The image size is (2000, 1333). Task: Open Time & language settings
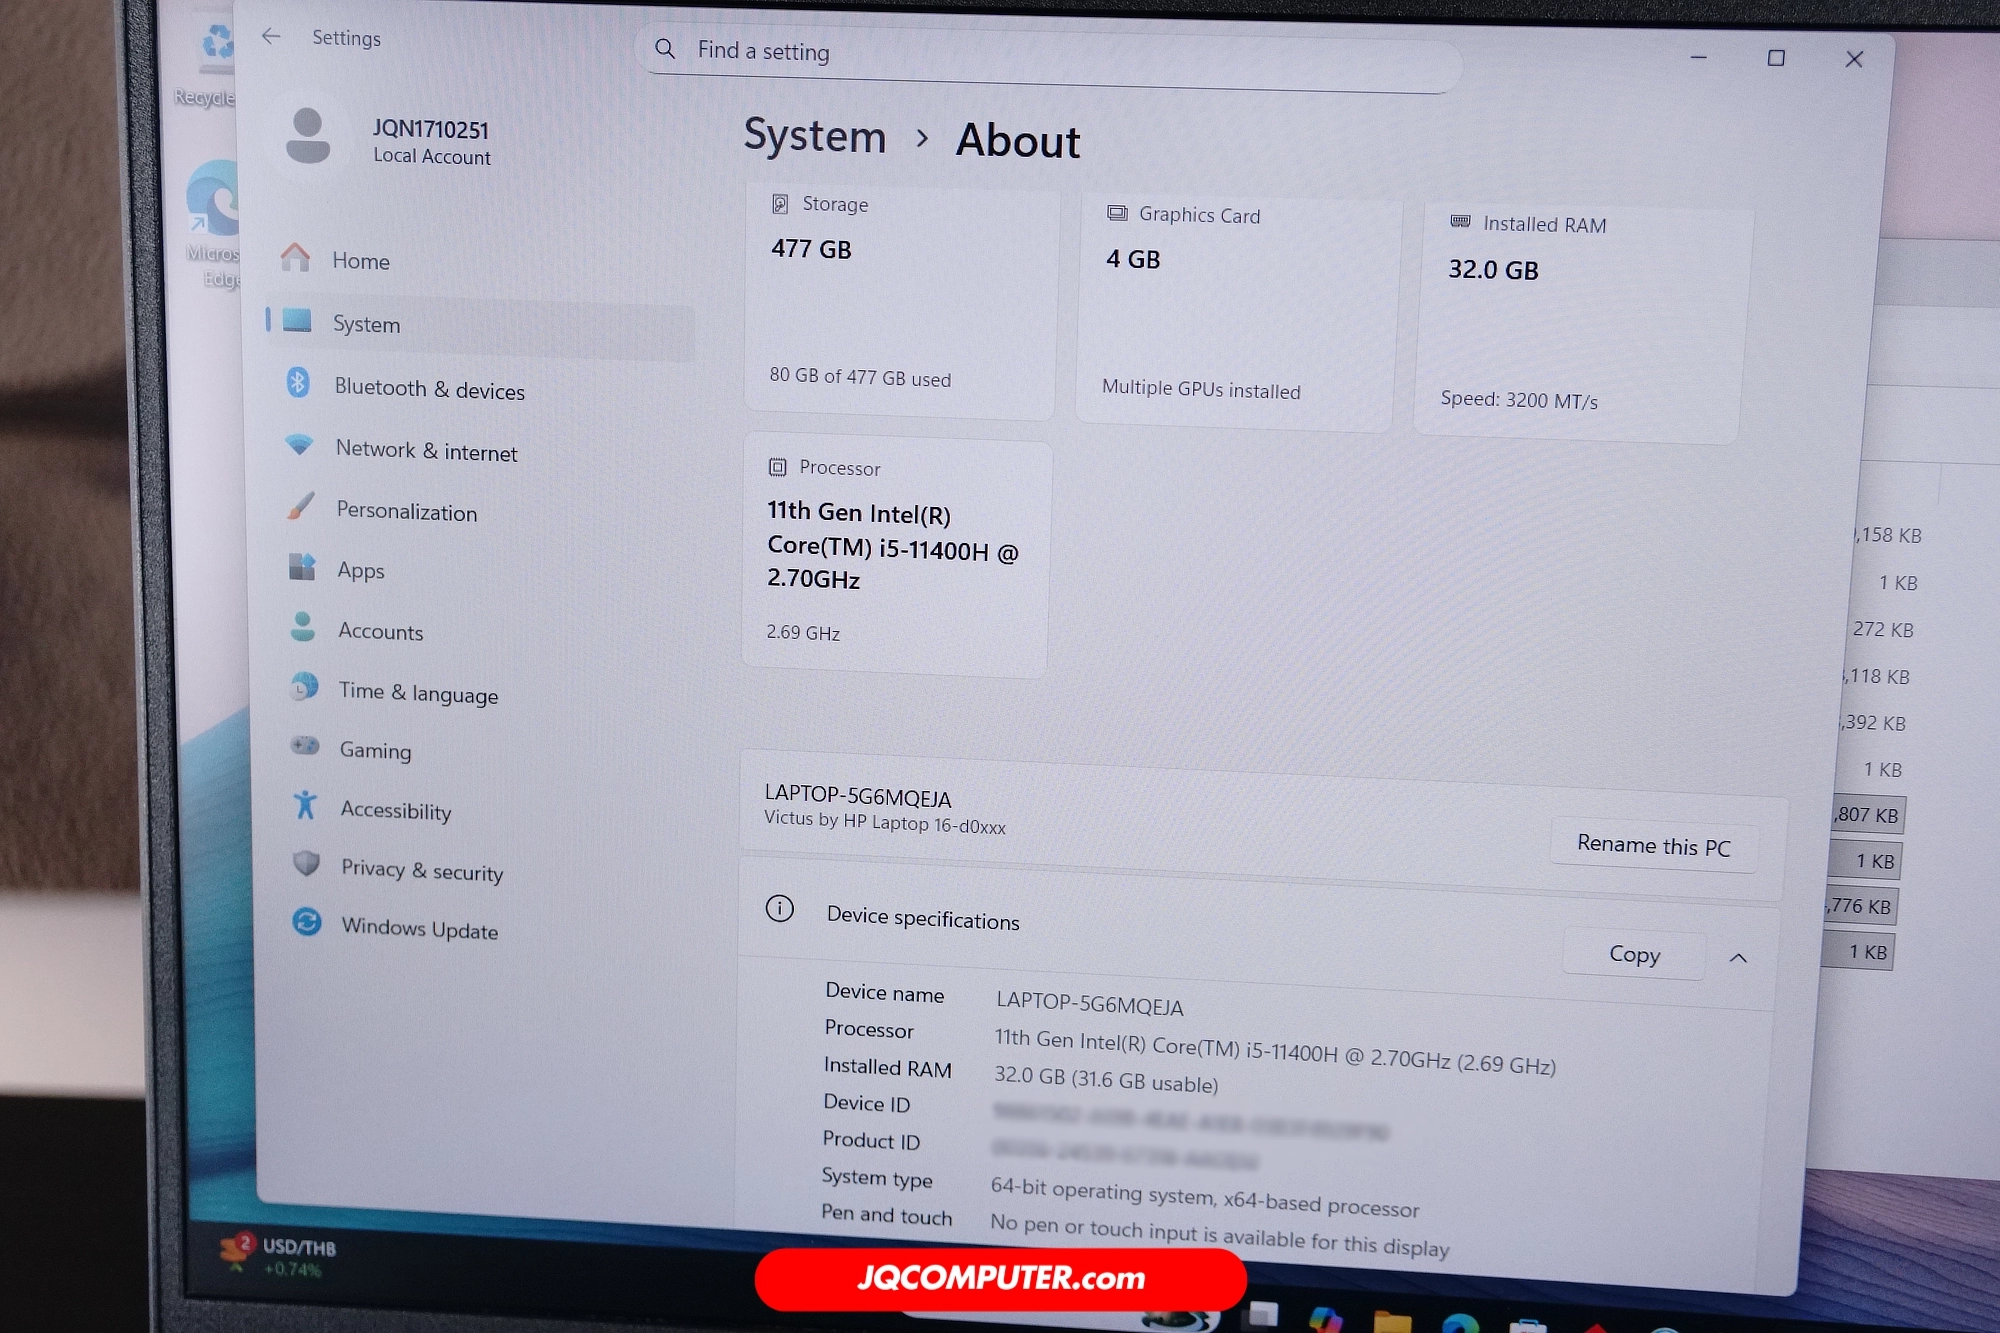(x=417, y=692)
